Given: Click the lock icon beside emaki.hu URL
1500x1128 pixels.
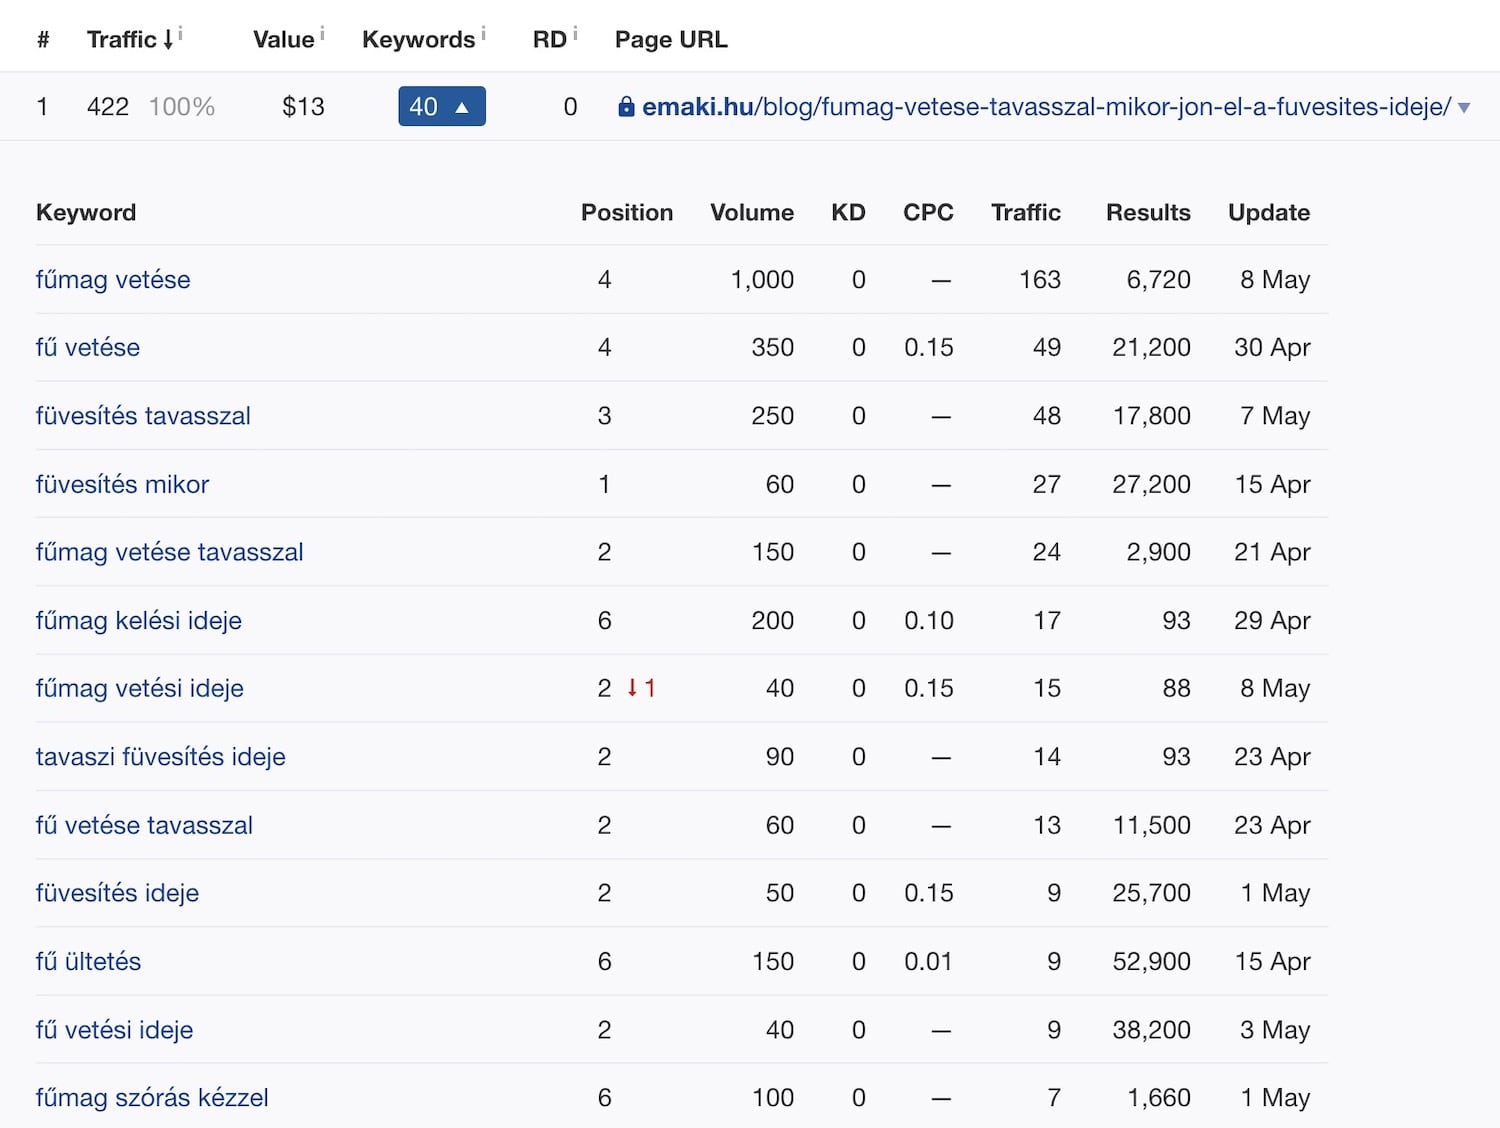Looking at the screenshot, I should [x=626, y=106].
